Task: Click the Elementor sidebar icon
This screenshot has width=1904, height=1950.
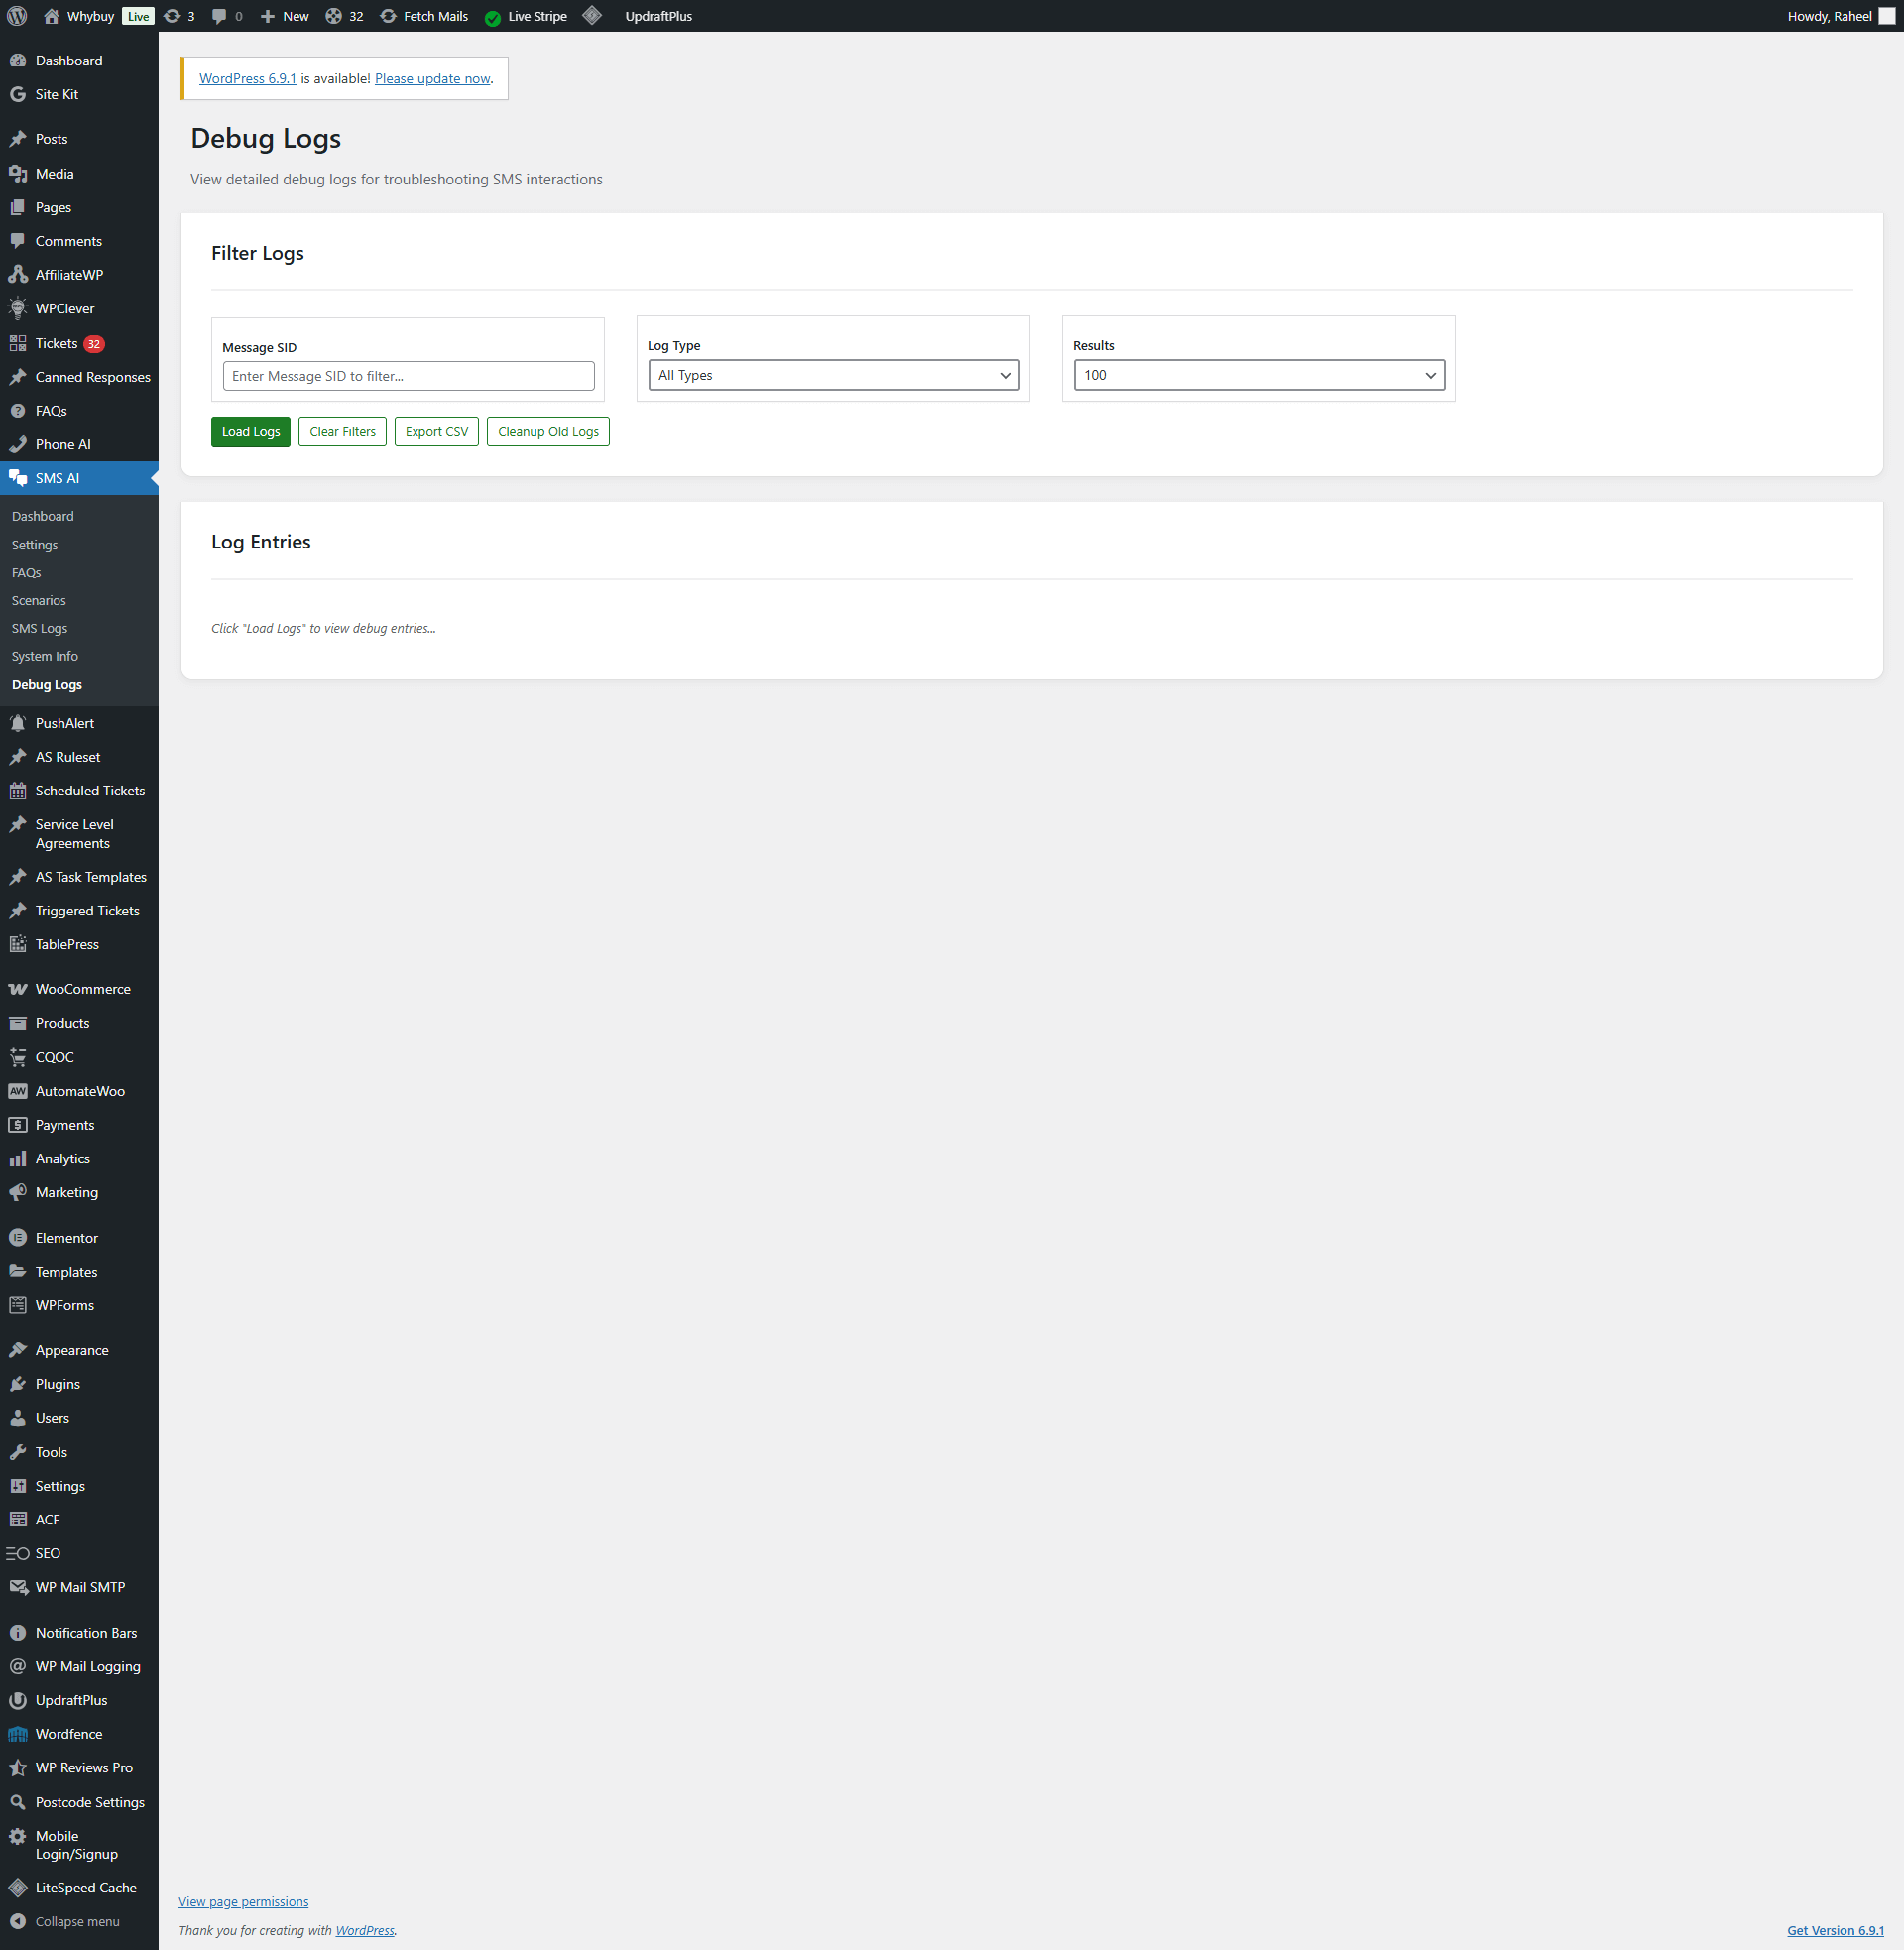Action: [x=18, y=1238]
